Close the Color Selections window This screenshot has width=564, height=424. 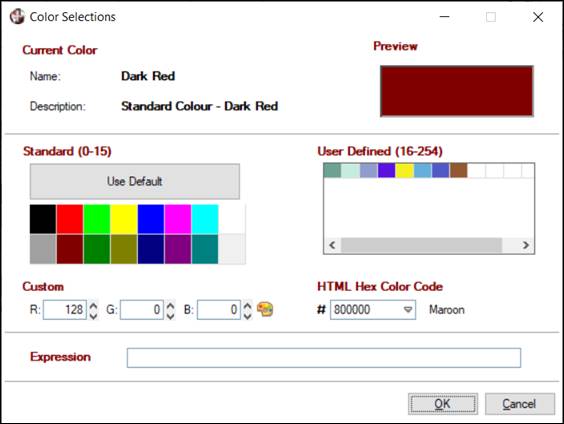pyautogui.click(x=538, y=17)
